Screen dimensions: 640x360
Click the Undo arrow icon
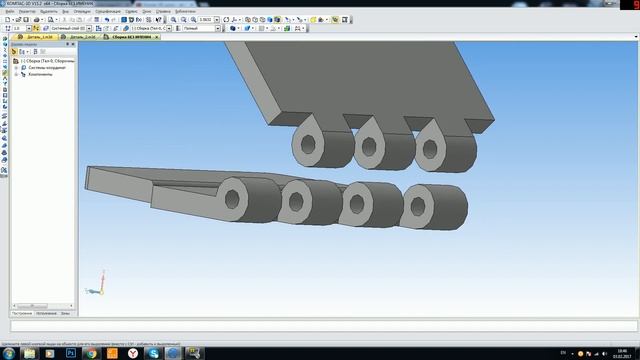point(107,20)
